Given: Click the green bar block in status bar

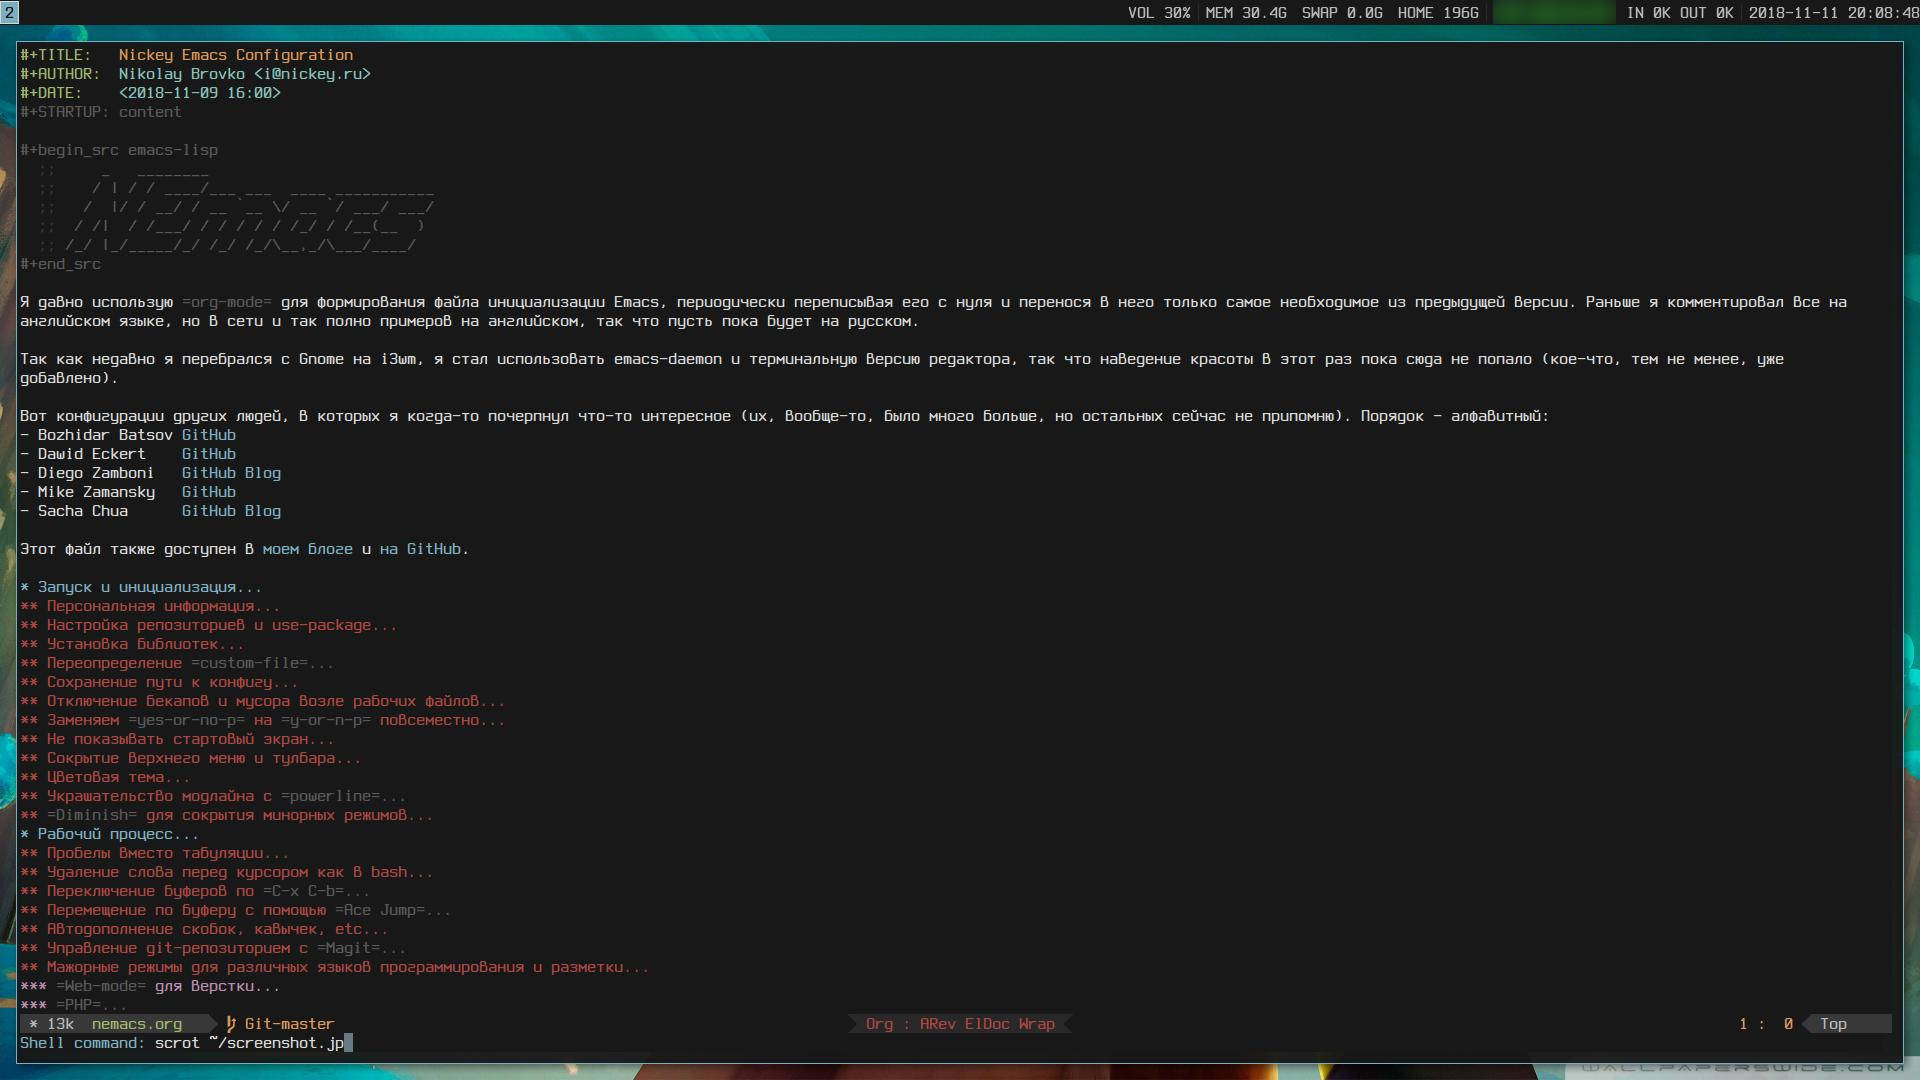Looking at the screenshot, I should (x=1552, y=13).
